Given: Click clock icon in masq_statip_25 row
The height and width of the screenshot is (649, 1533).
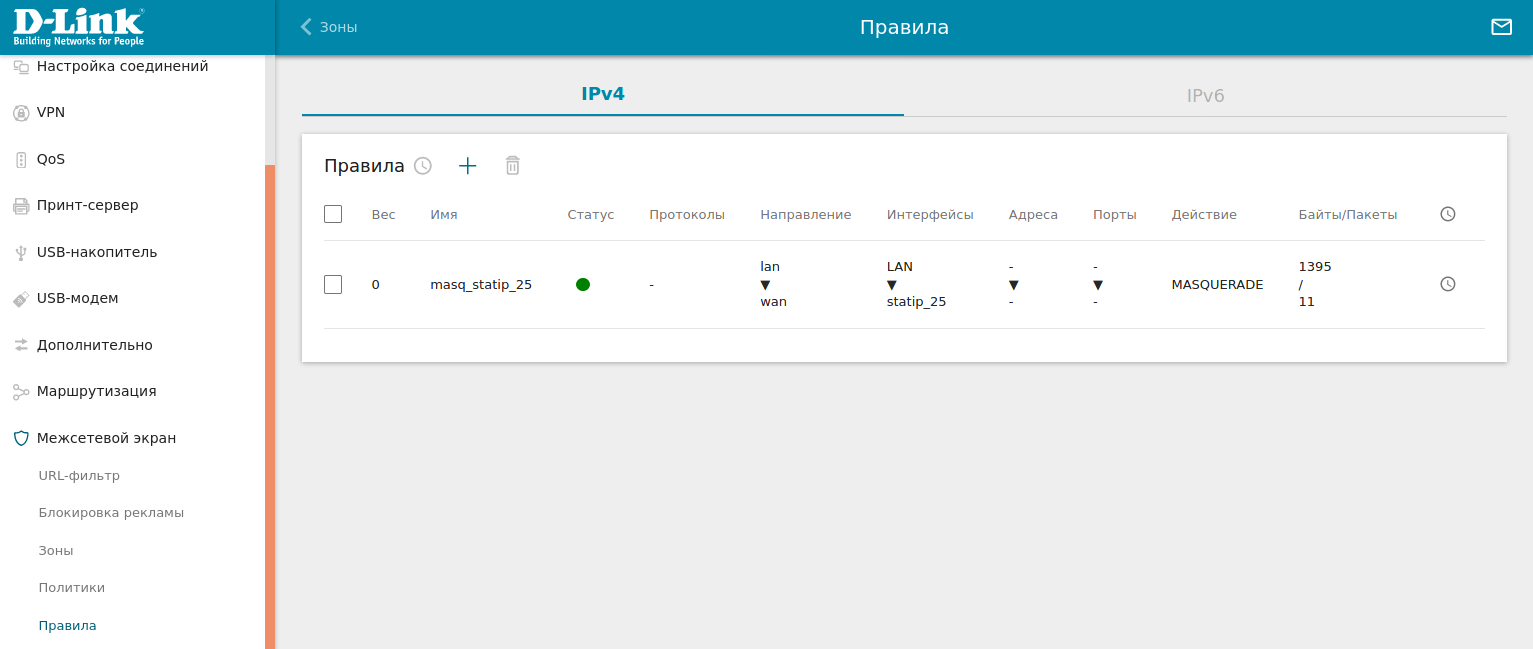Looking at the screenshot, I should click(x=1447, y=284).
